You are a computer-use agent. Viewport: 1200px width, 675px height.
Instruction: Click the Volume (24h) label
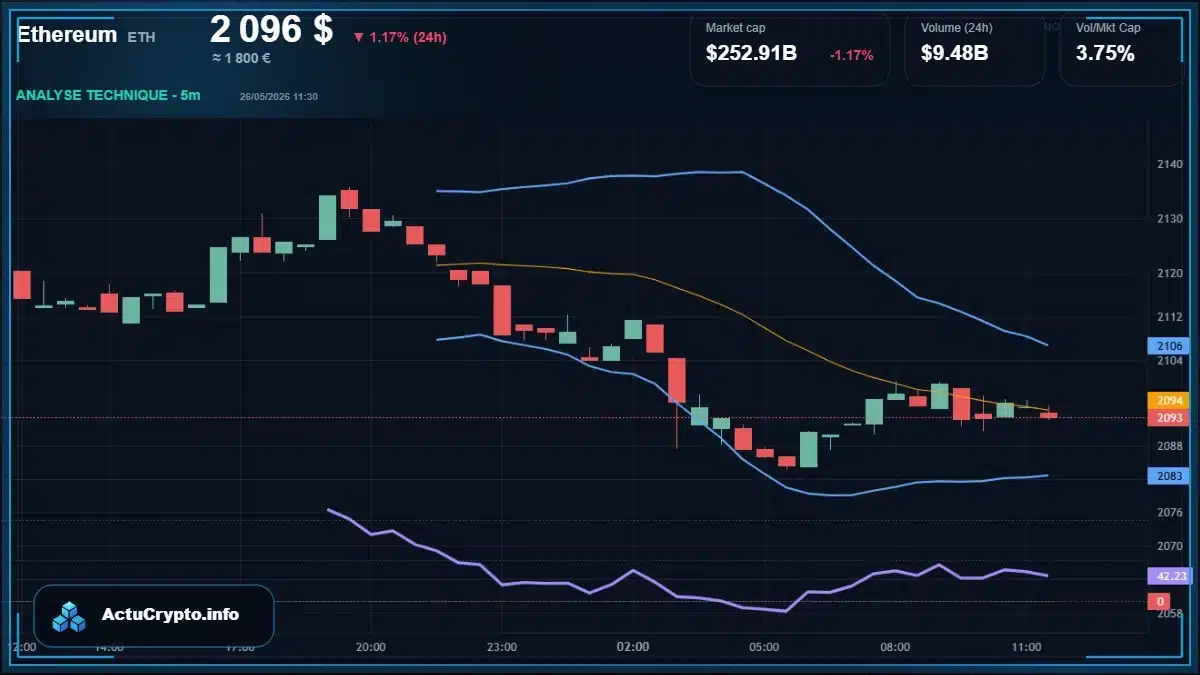pyautogui.click(x=955, y=28)
